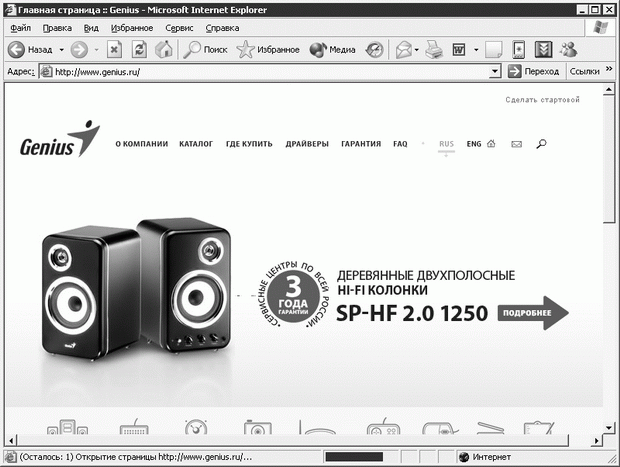
Task: Open the address bar URL dropdown
Action: pos(495,72)
